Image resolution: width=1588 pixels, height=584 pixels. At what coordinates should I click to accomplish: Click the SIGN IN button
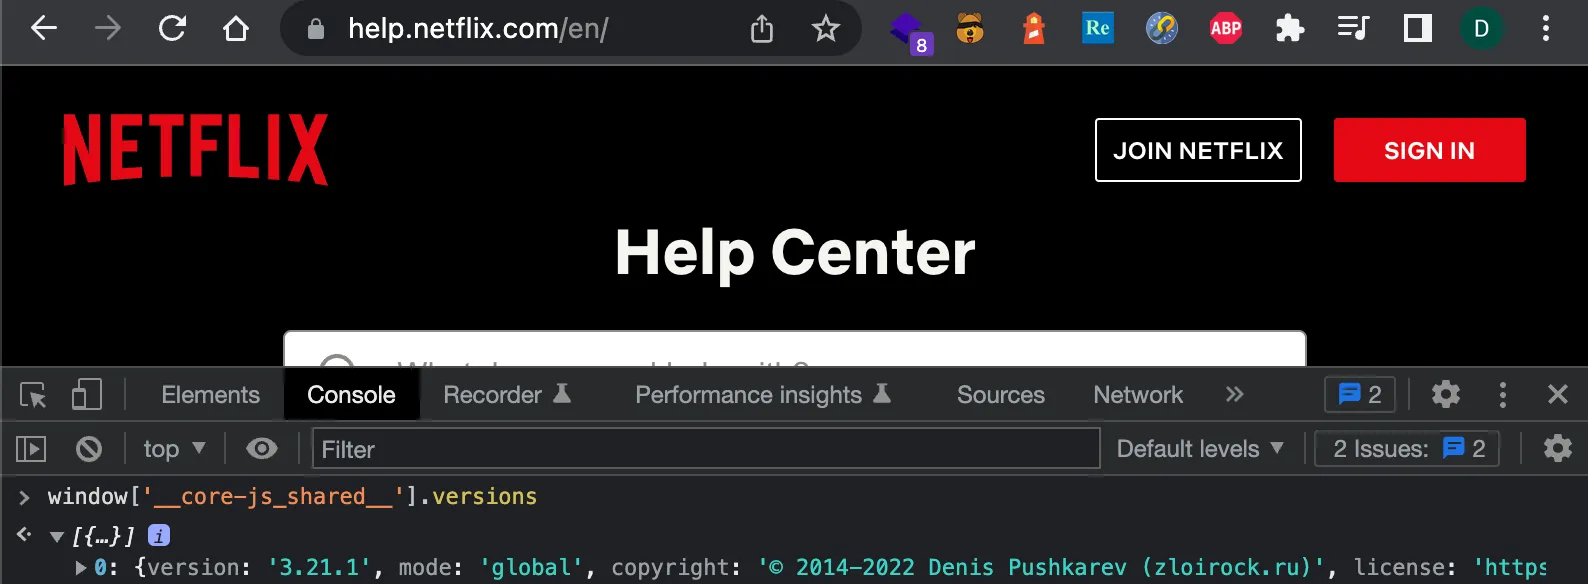[1429, 150]
